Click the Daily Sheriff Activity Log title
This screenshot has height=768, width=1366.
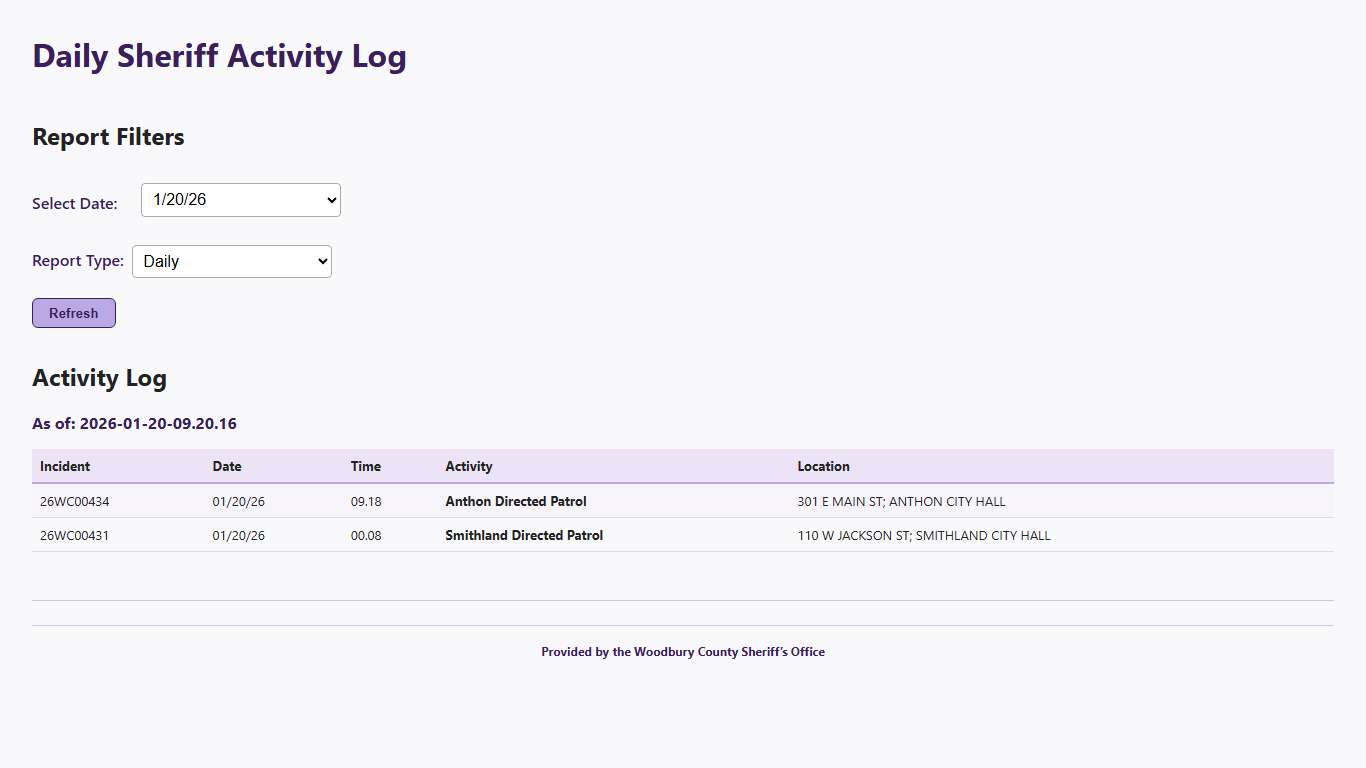click(x=219, y=56)
